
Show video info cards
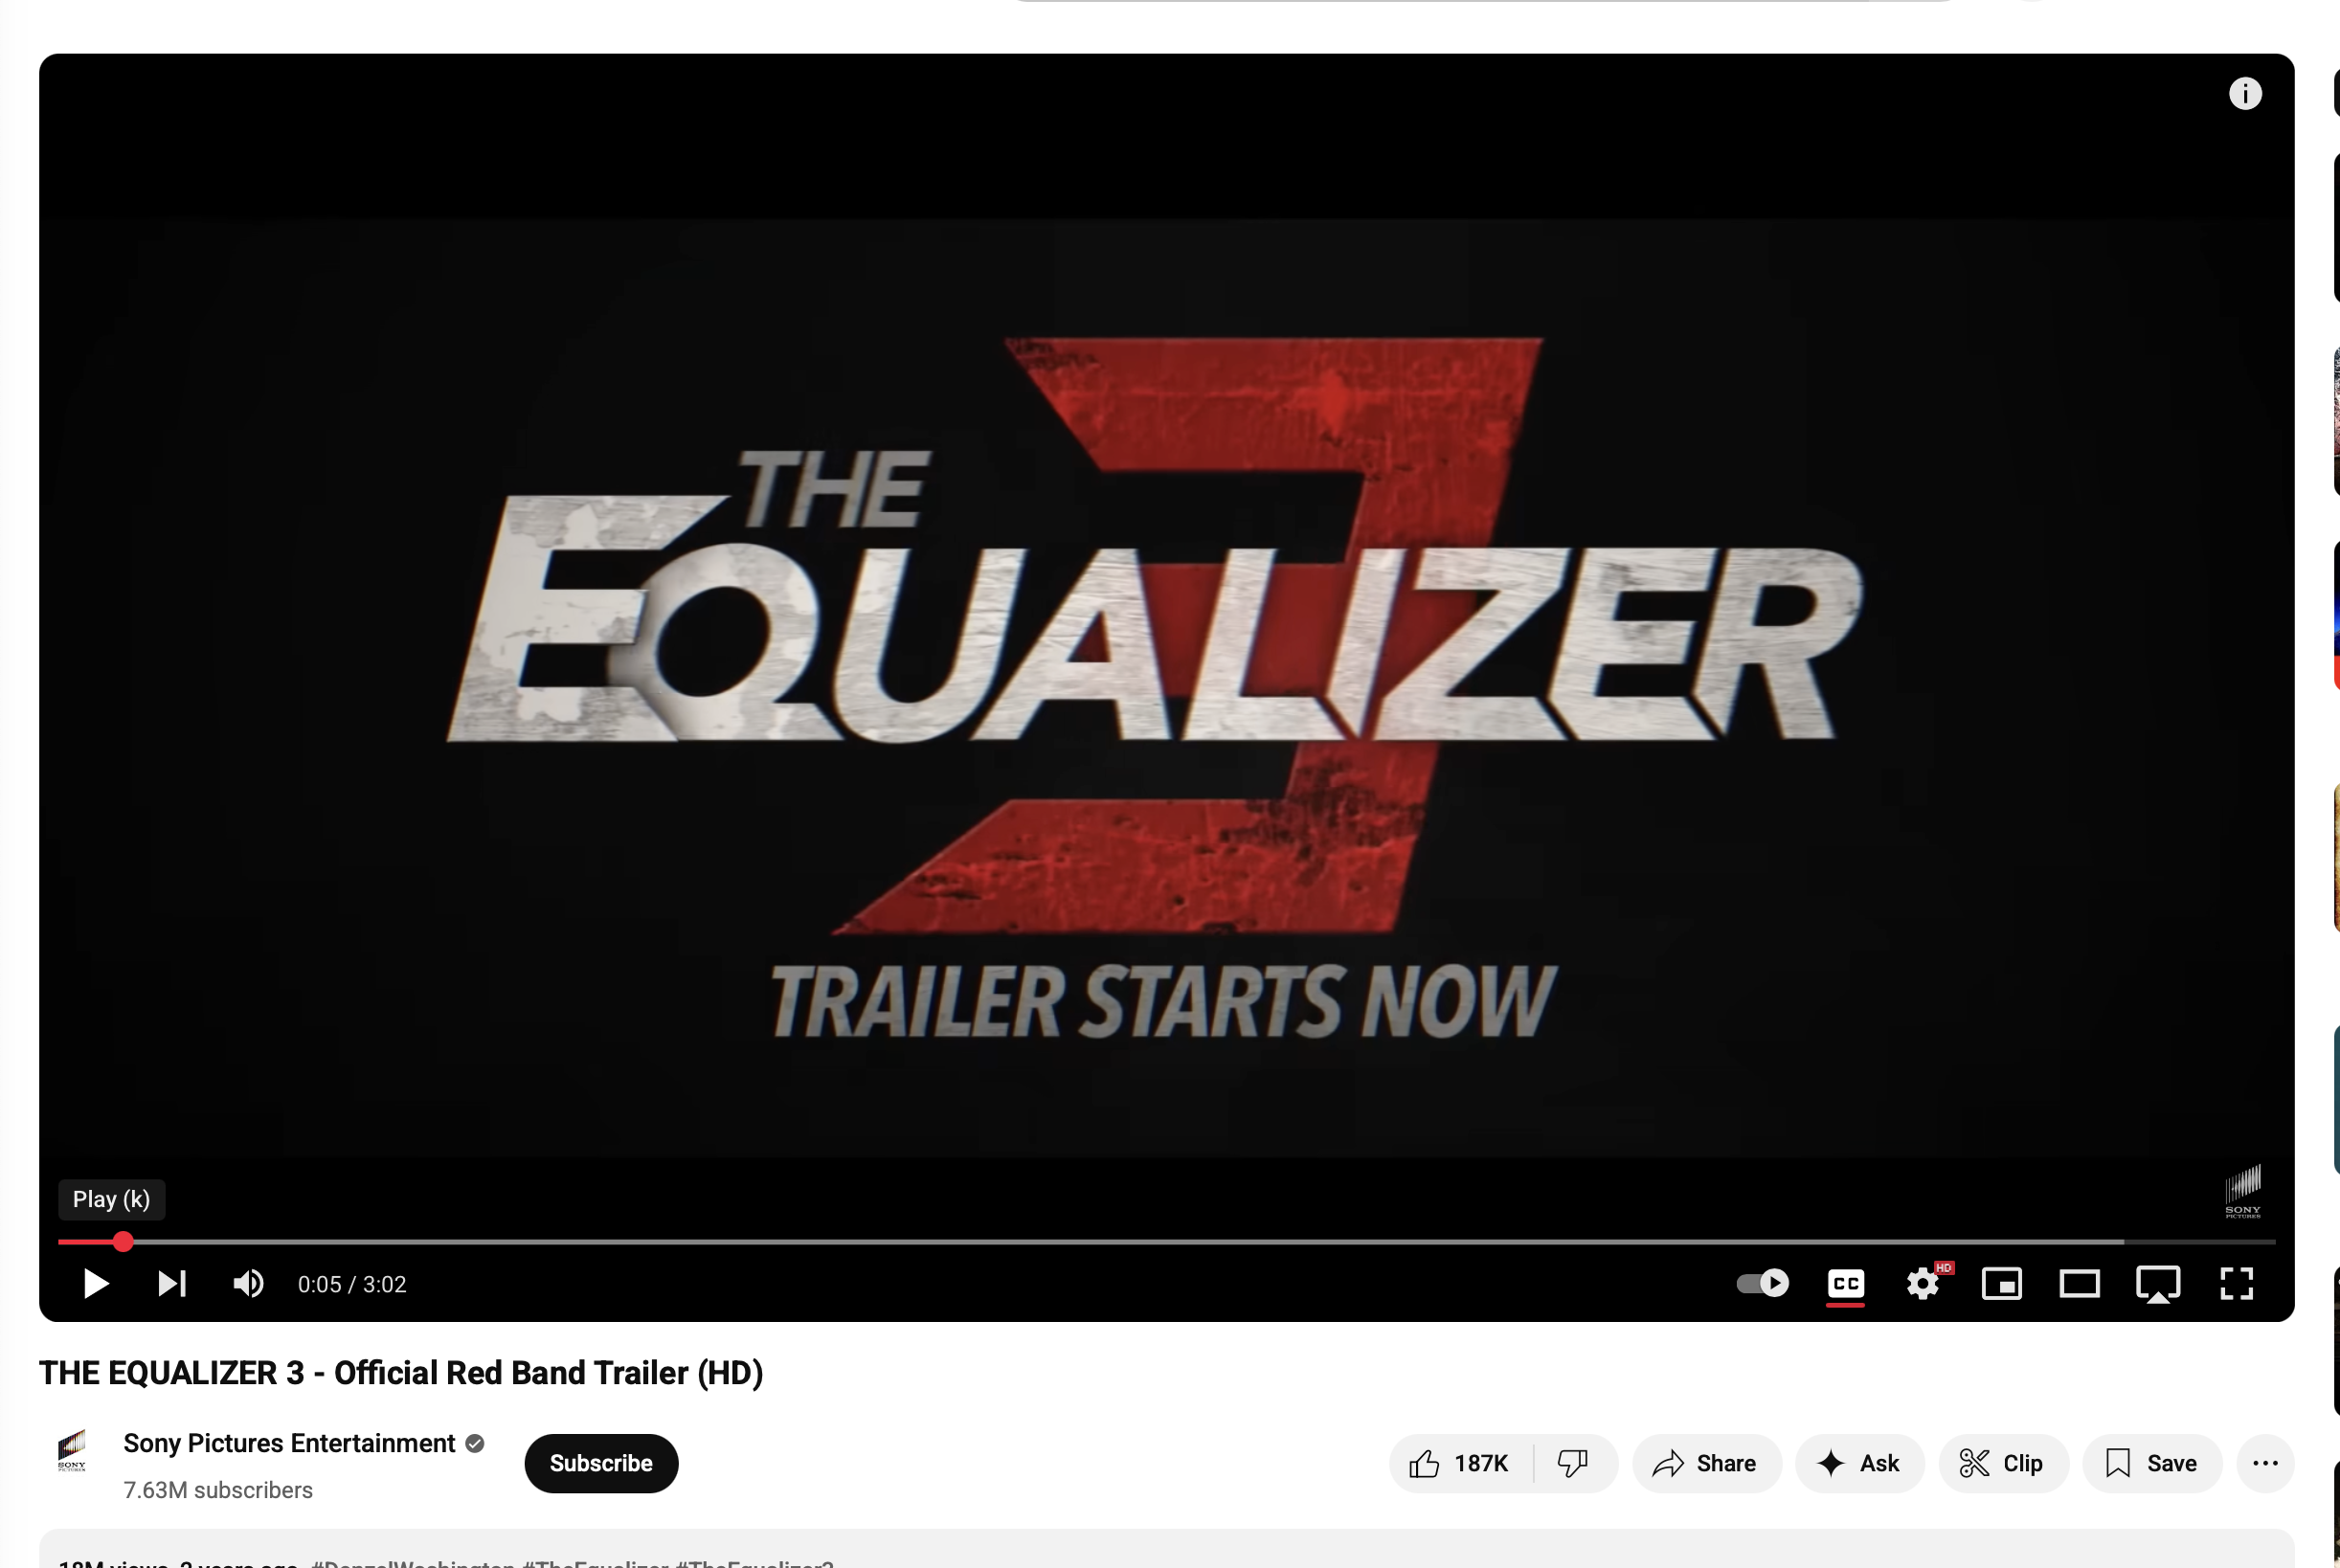click(x=2245, y=93)
